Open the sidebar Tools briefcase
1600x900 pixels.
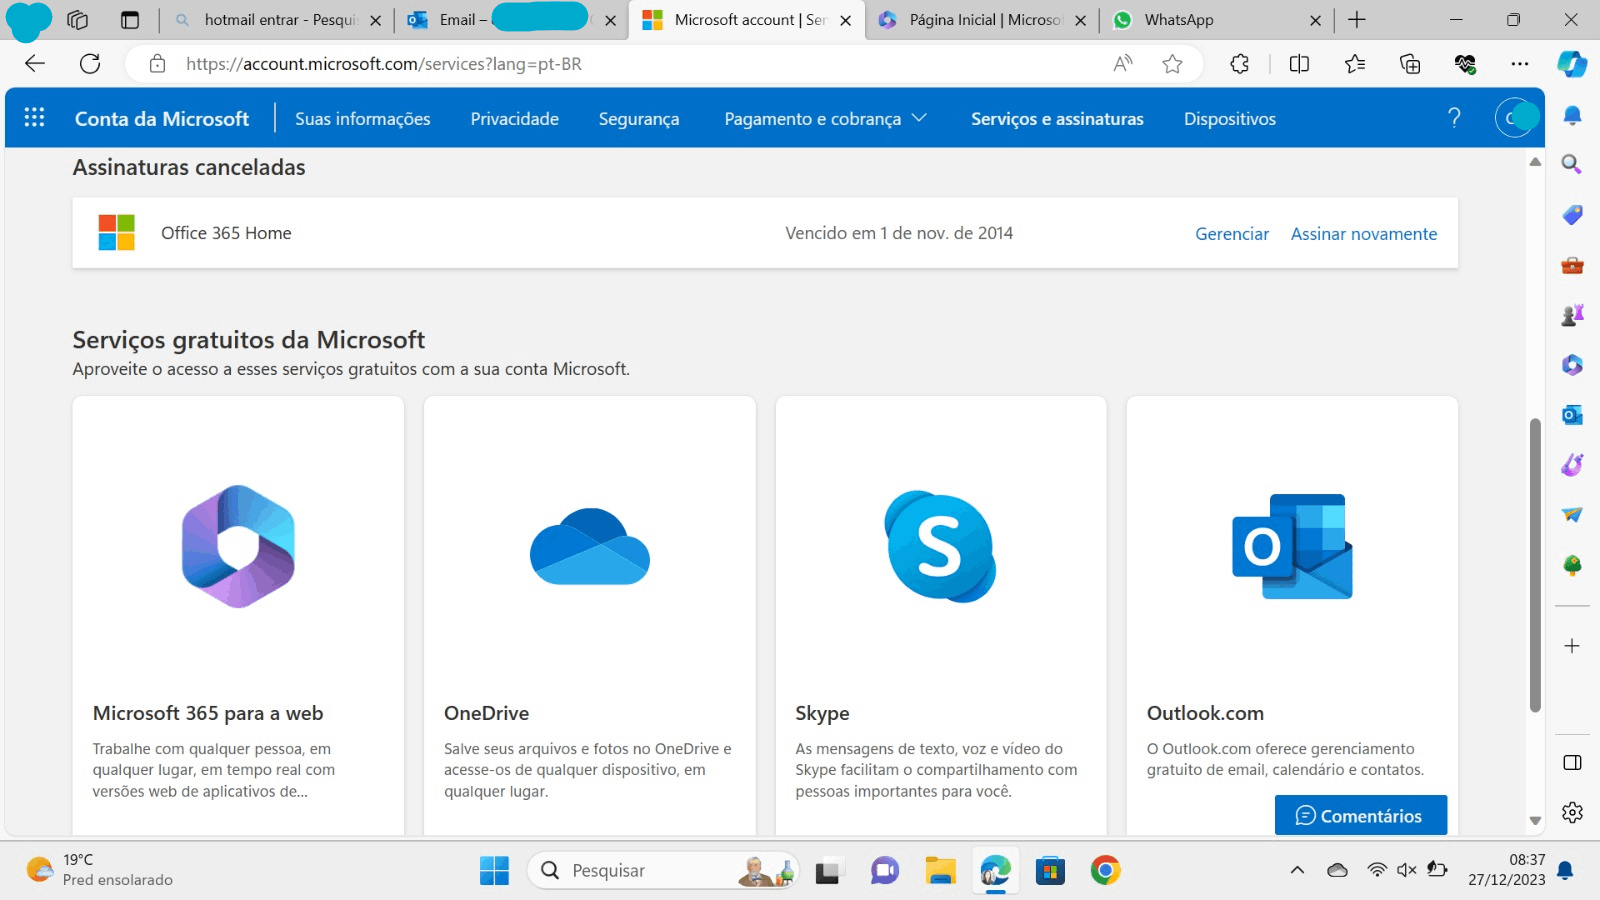1572,265
